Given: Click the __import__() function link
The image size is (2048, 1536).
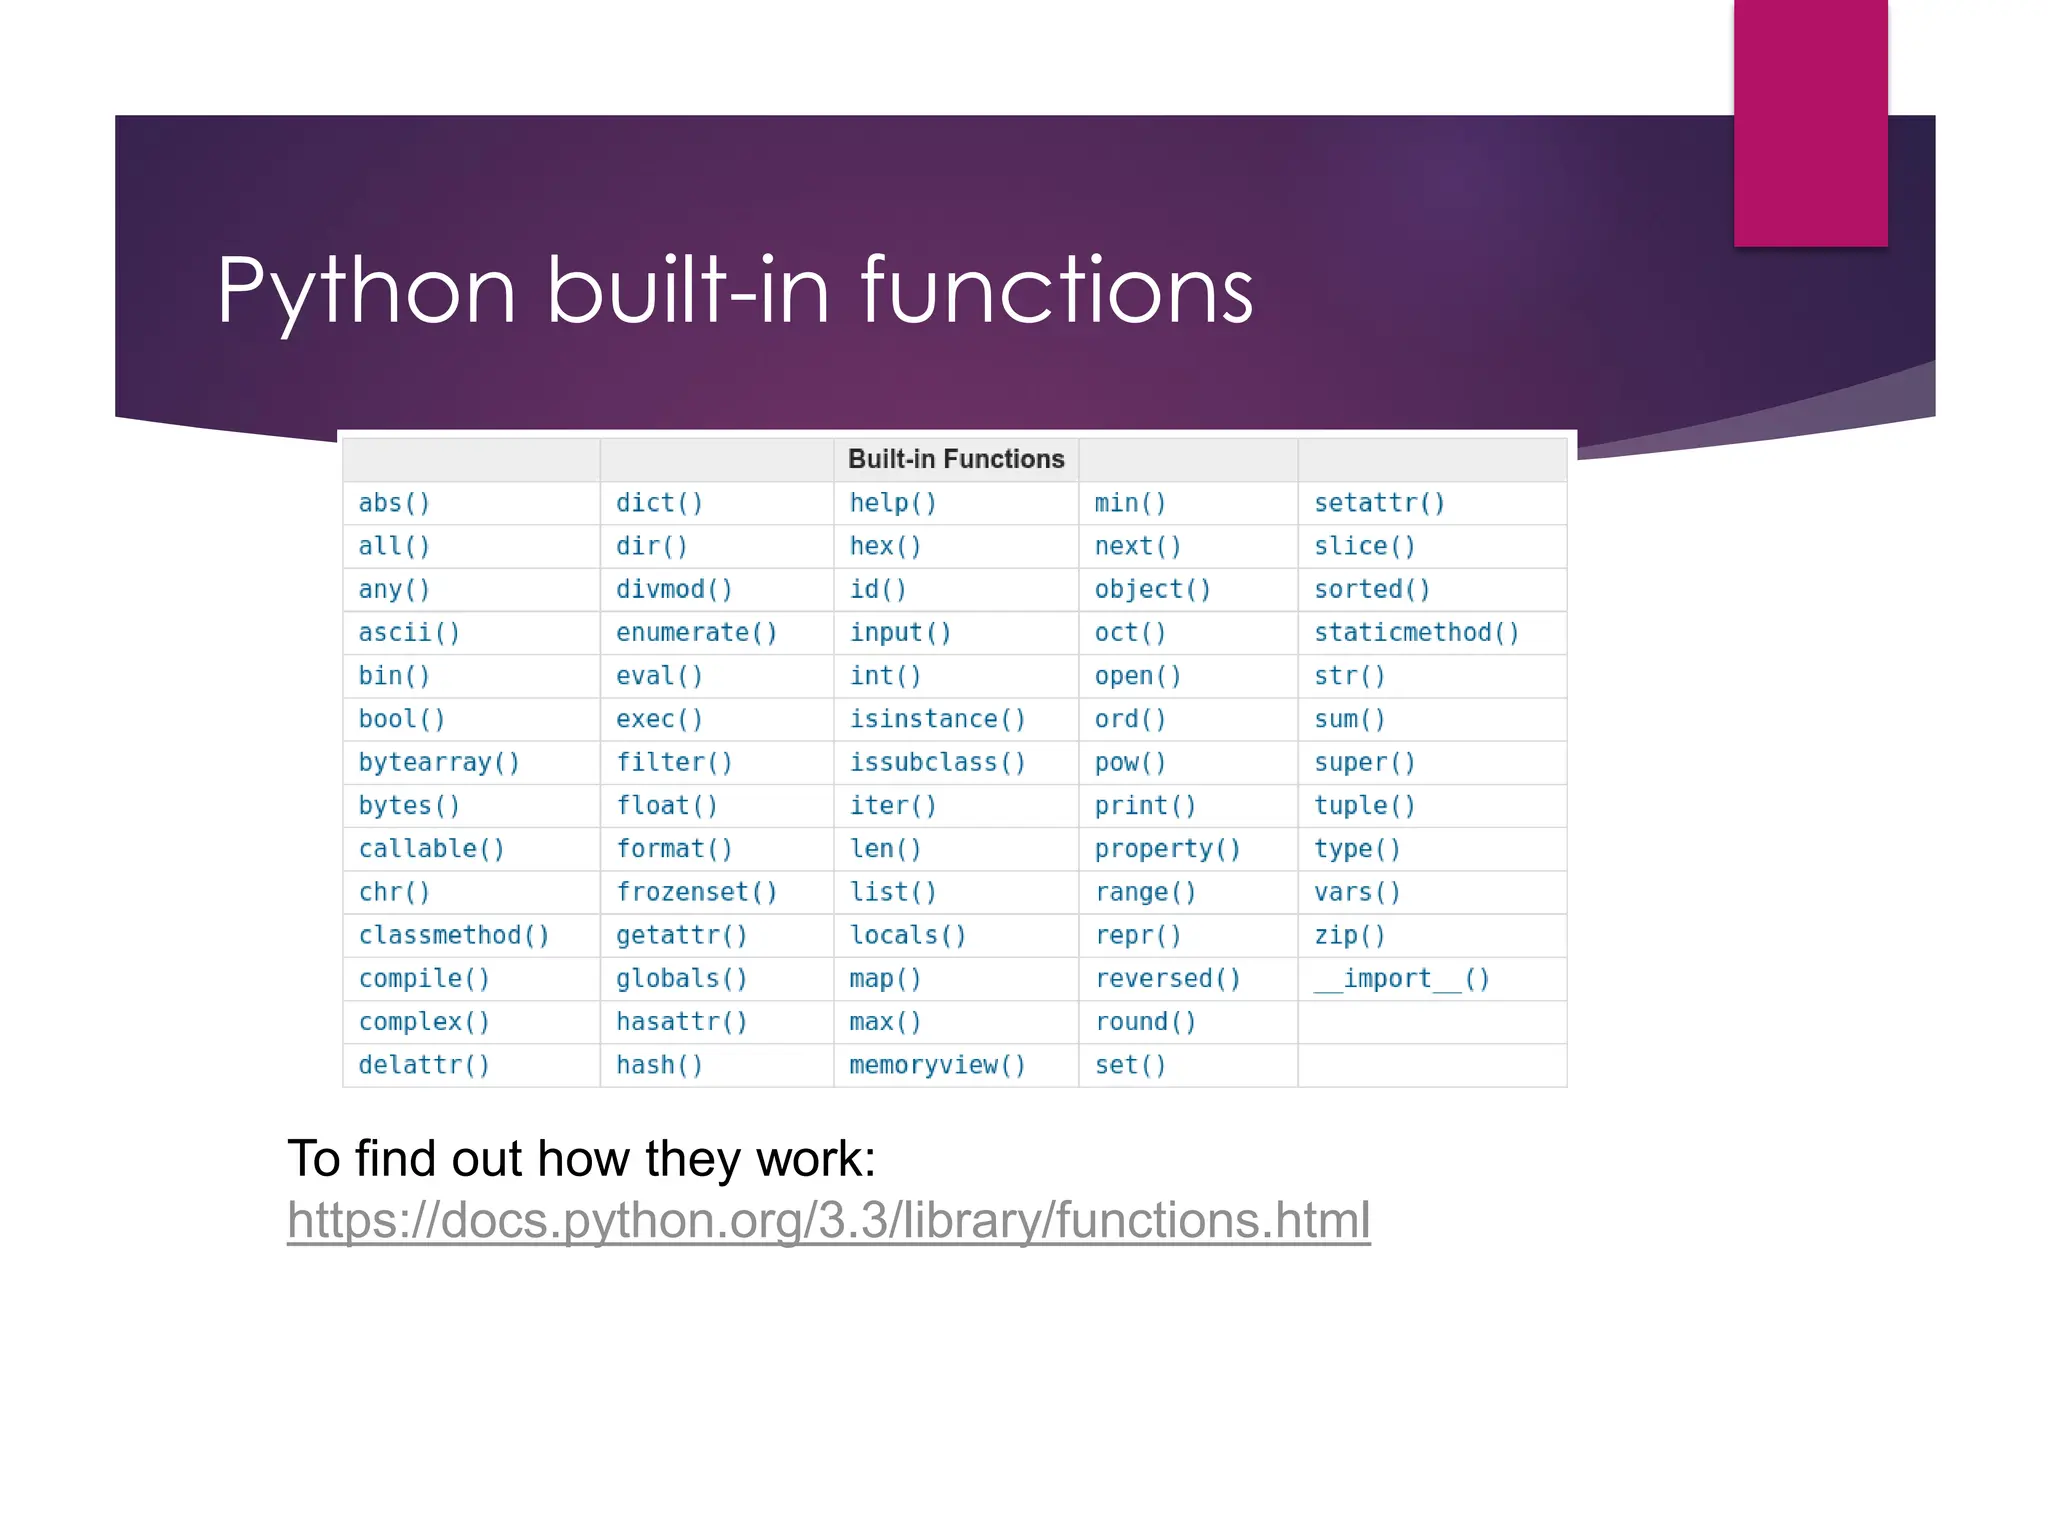Looking at the screenshot, I should click(x=1401, y=979).
